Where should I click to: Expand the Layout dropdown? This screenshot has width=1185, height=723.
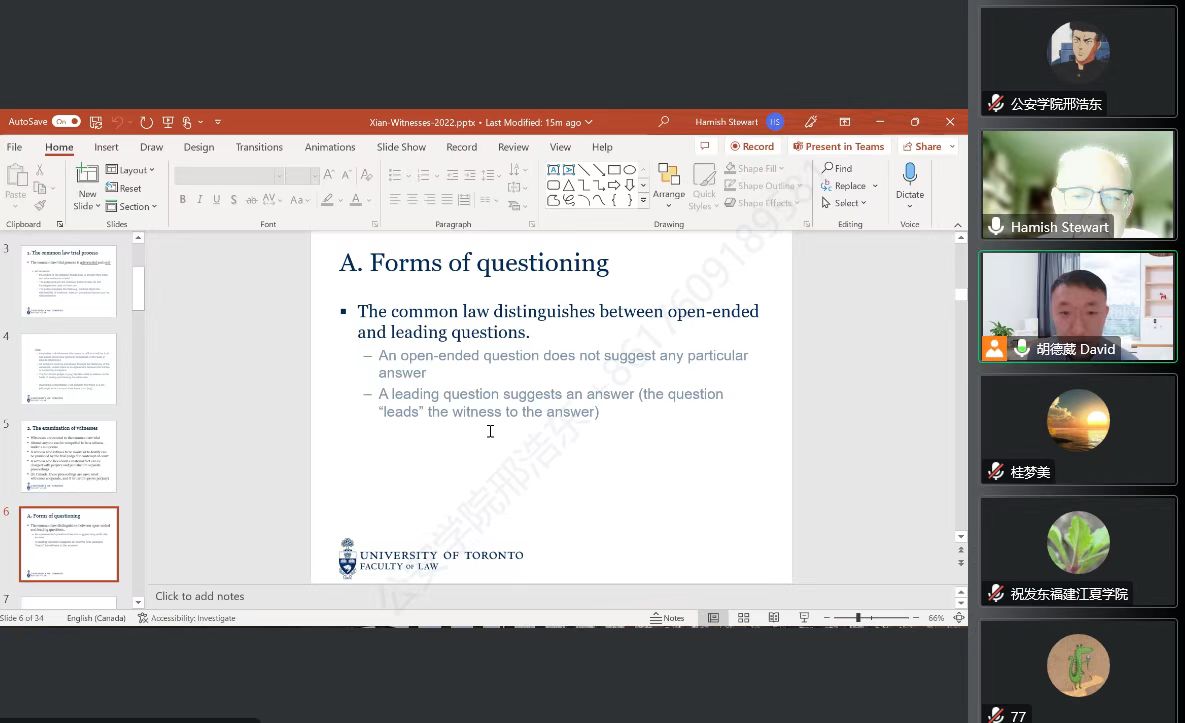[x=131, y=170]
